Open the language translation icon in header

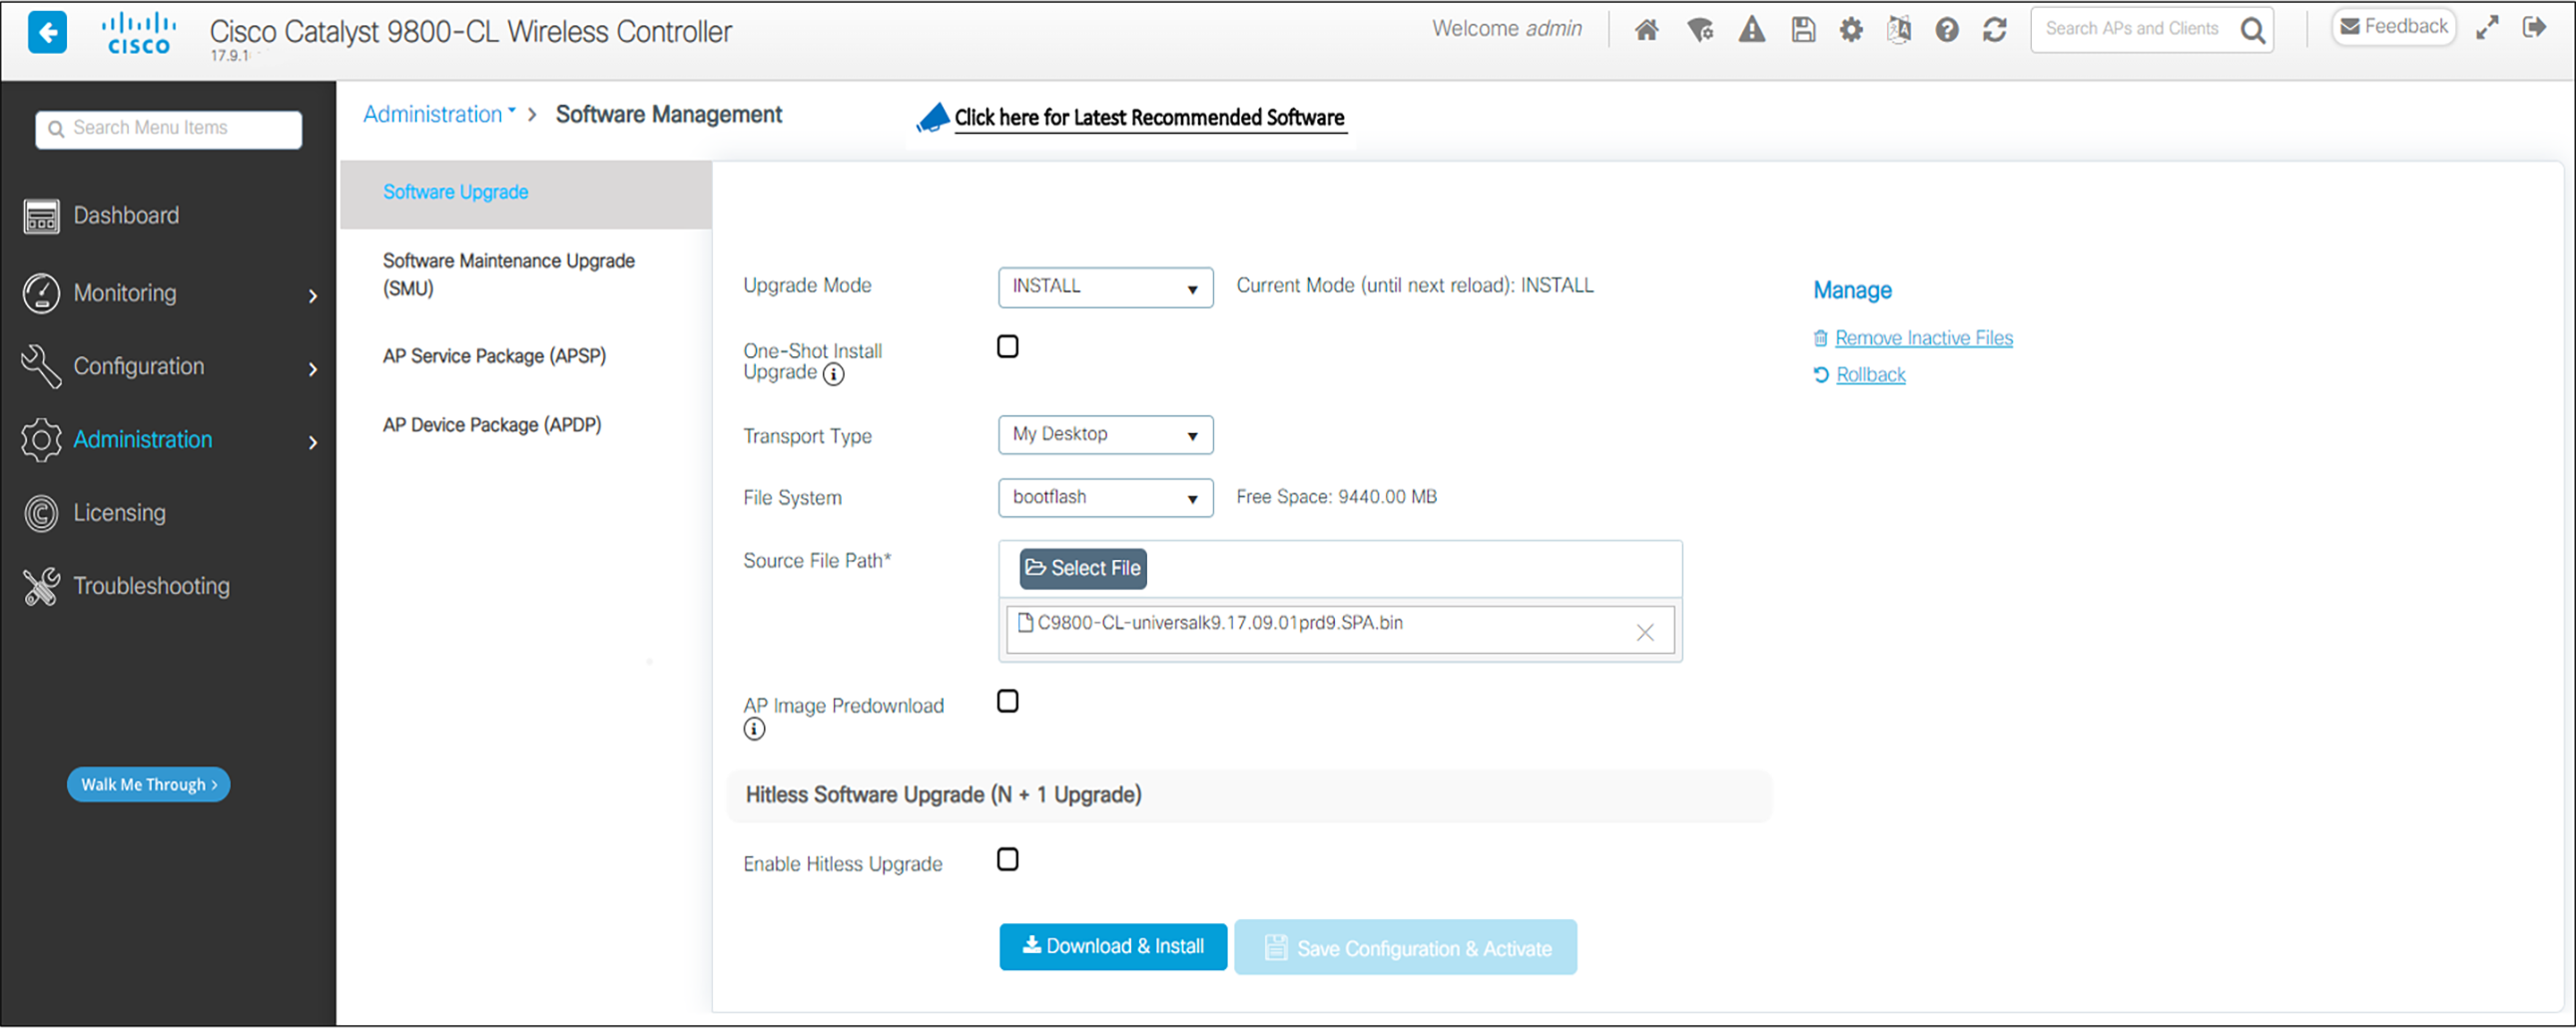pyautogui.click(x=1898, y=30)
